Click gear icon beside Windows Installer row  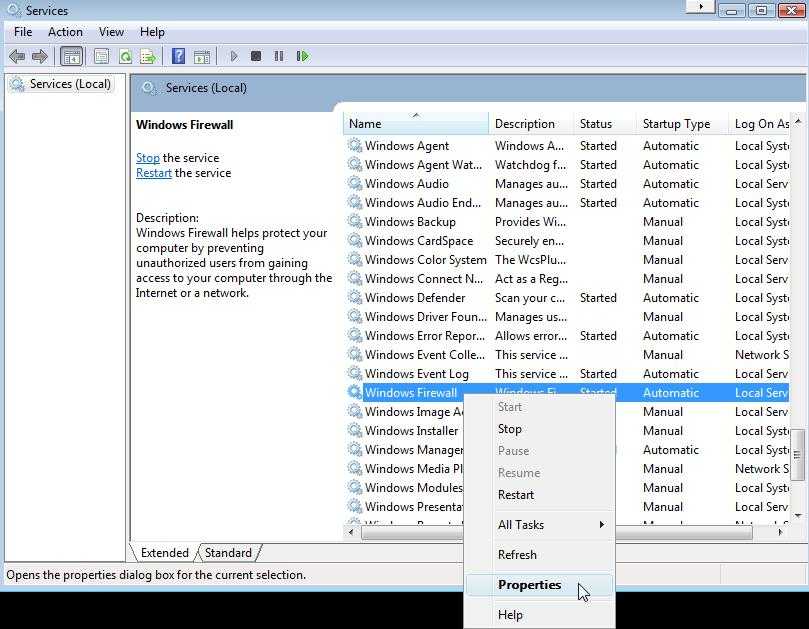[x=354, y=430]
